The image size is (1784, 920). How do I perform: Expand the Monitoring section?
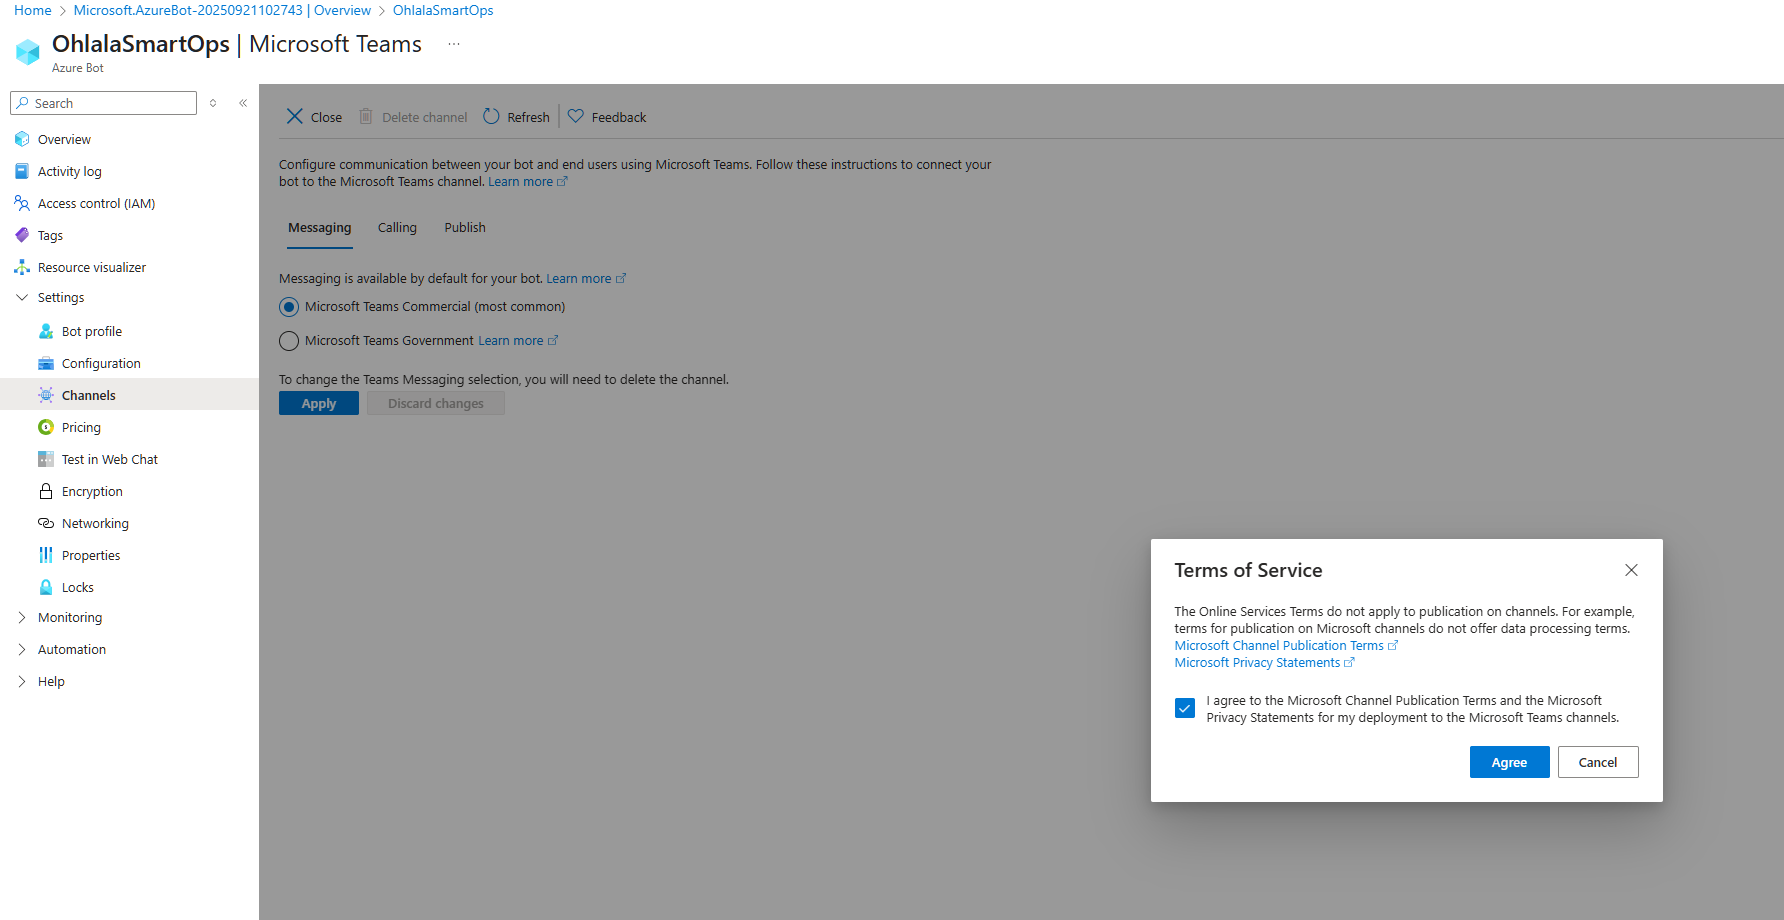pyautogui.click(x=22, y=618)
